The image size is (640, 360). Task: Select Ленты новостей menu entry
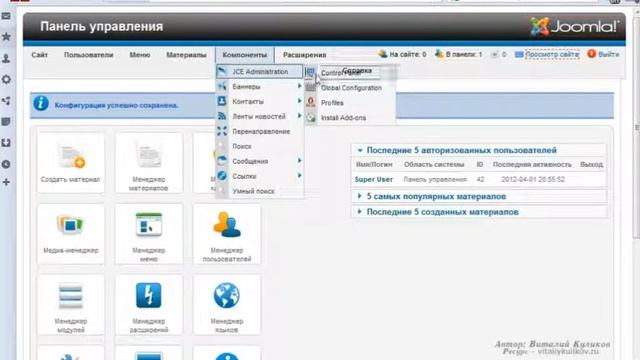tap(260, 116)
